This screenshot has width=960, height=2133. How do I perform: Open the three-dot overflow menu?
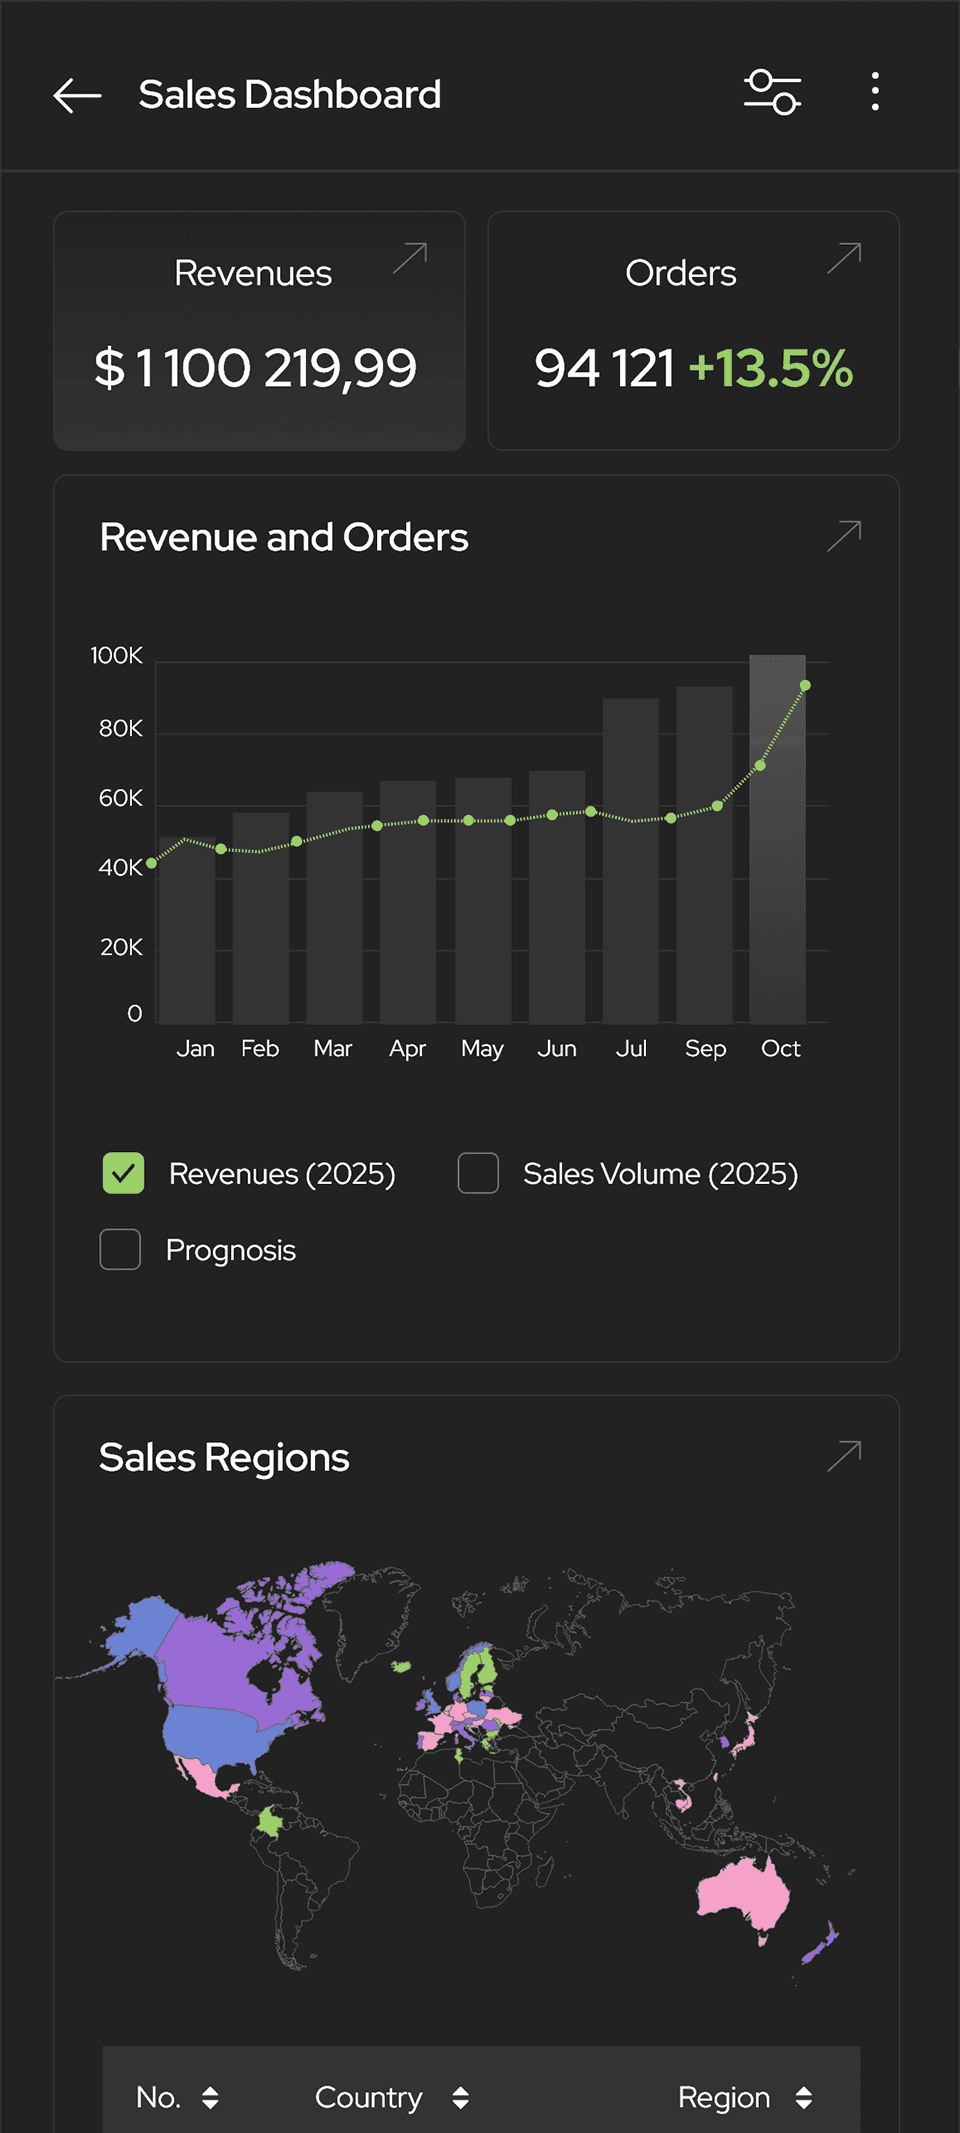(875, 92)
